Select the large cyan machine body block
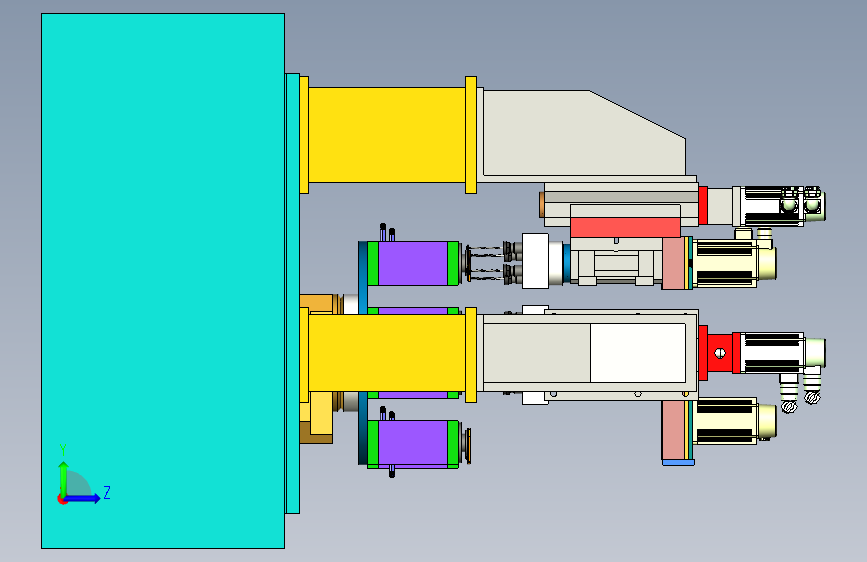The height and width of the screenshot is (562, 867). point(163,281)
